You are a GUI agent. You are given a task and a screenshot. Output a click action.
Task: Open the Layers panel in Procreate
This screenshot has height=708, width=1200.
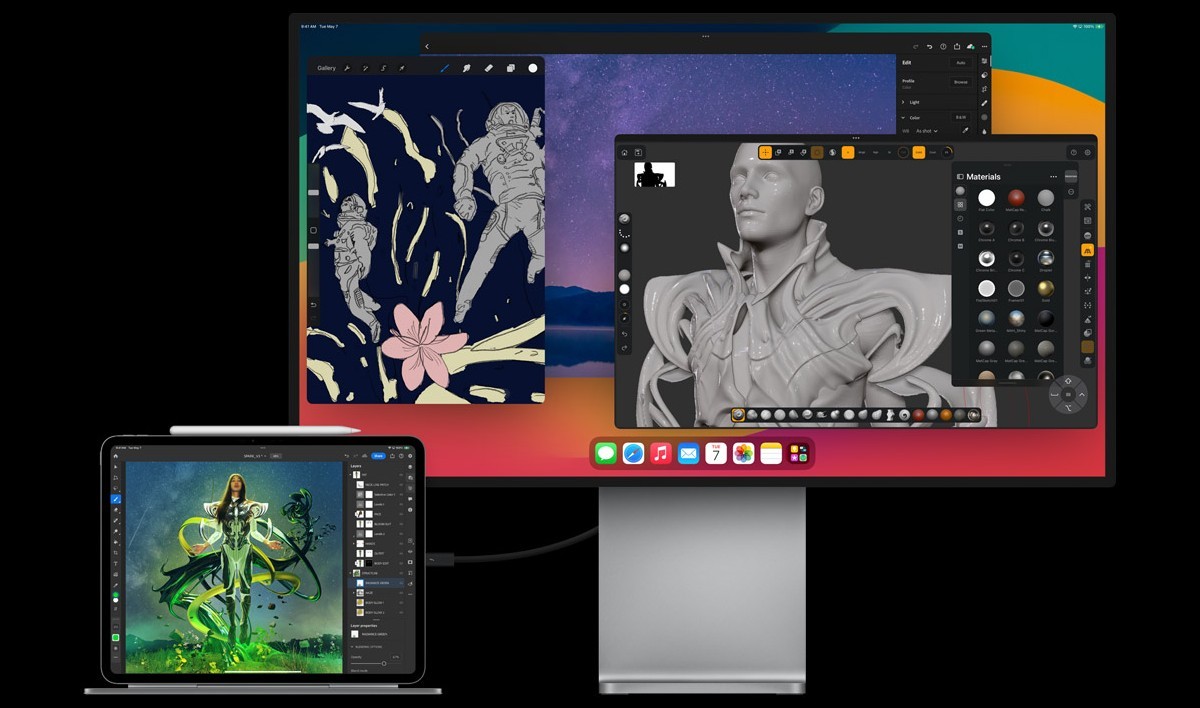[511, 68]
